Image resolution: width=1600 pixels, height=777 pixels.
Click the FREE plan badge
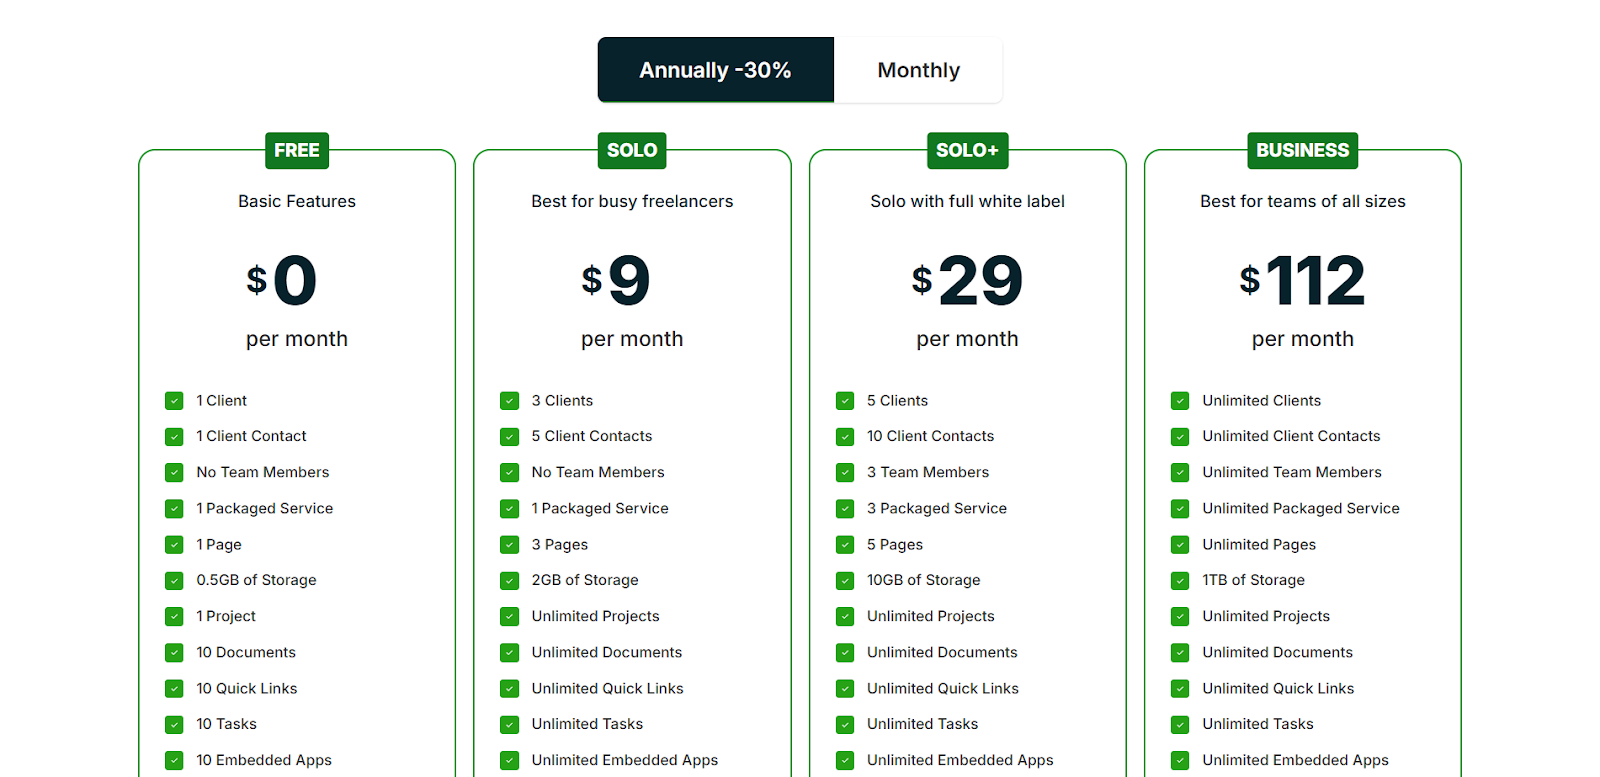pyautogui.click(x=296, y=150)
